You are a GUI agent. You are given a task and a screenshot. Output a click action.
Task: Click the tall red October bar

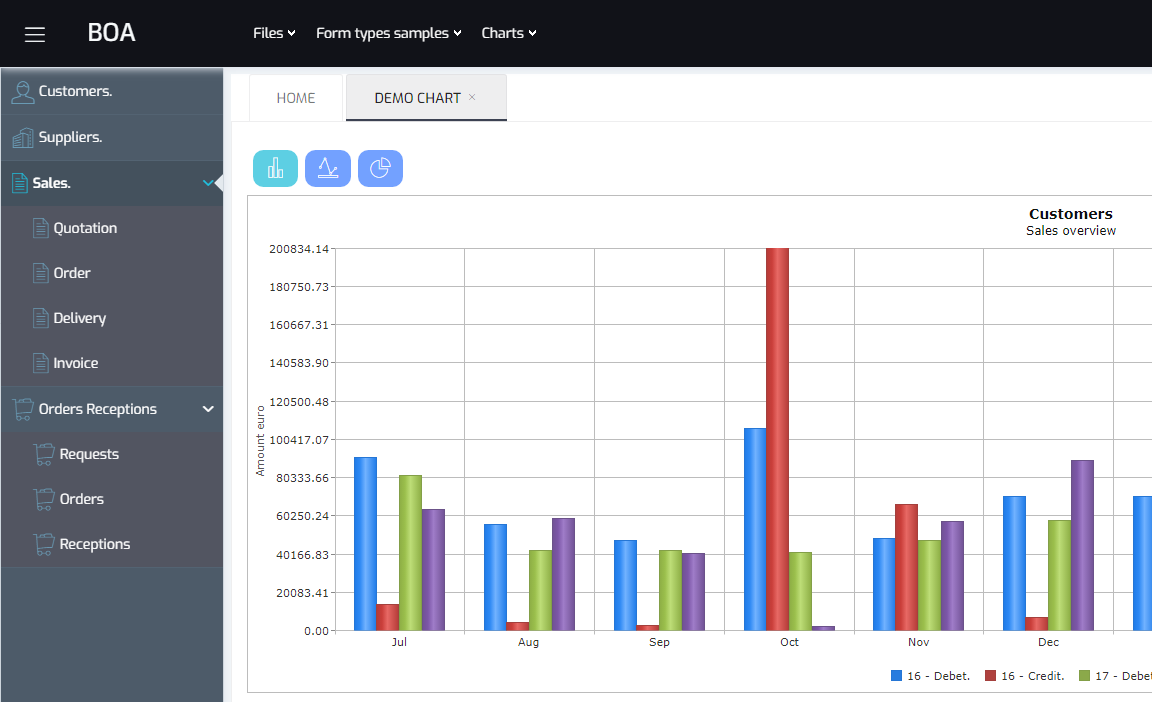[x=777, y=439]
